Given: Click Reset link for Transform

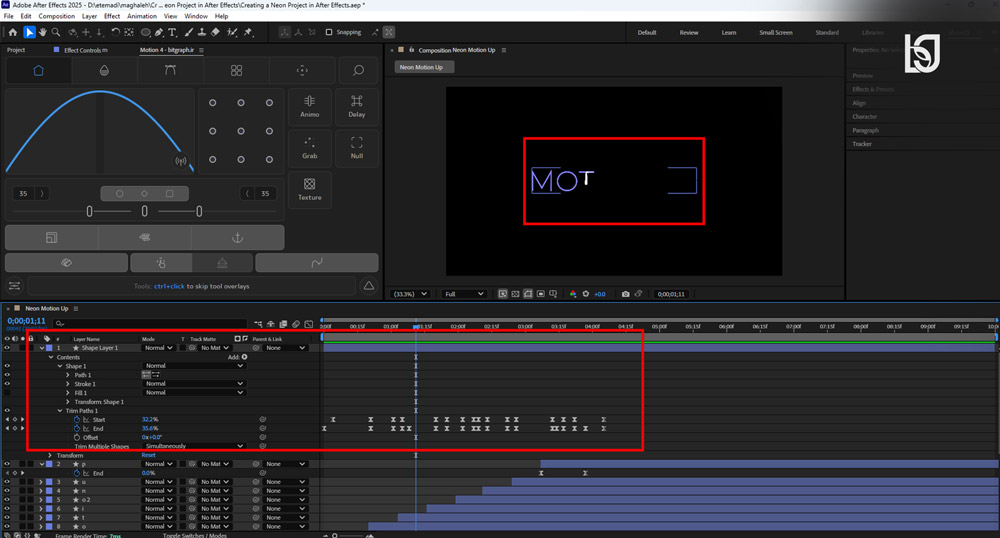Looking at the screenshot, I should click(149, 455).
